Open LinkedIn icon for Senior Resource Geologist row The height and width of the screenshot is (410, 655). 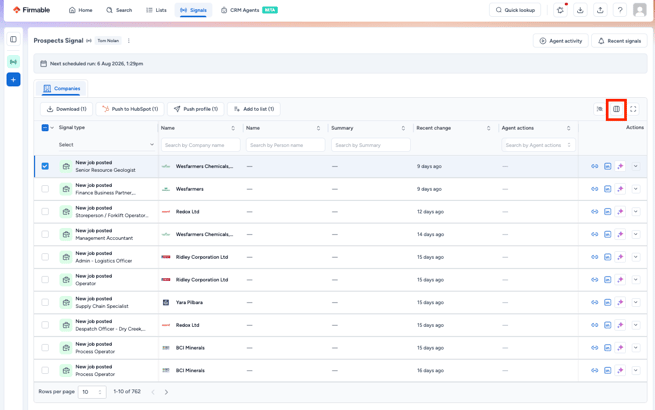(x=607, y=166)
